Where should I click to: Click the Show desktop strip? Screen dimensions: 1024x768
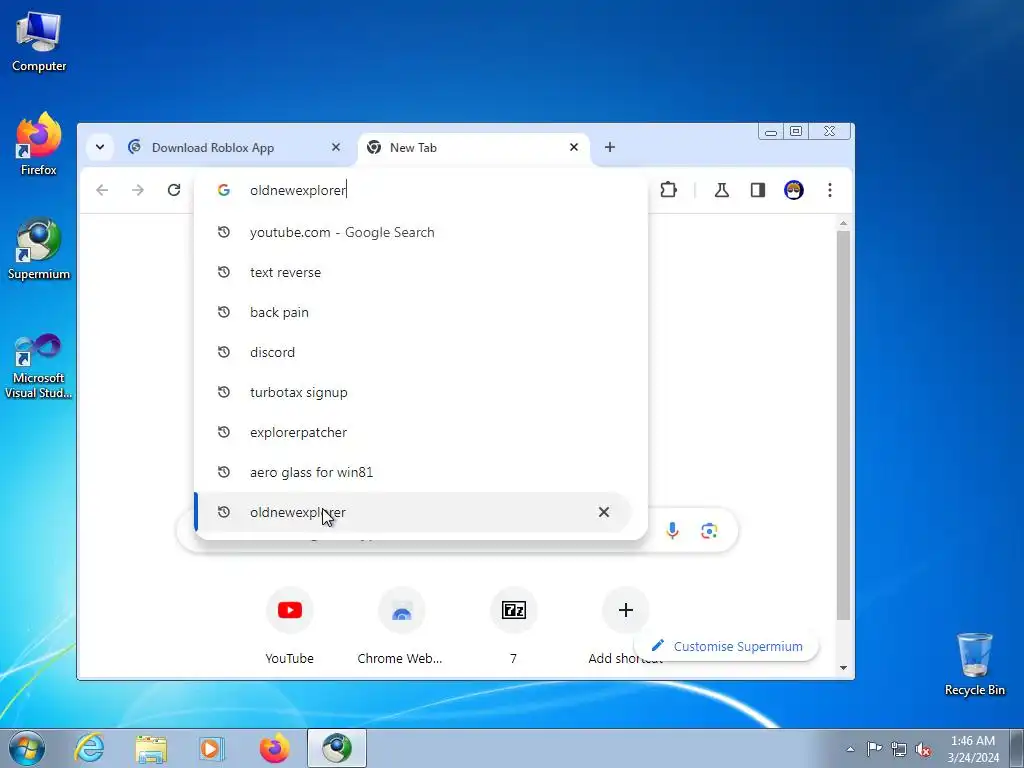pyautogui.click(x=1017, y=748)
